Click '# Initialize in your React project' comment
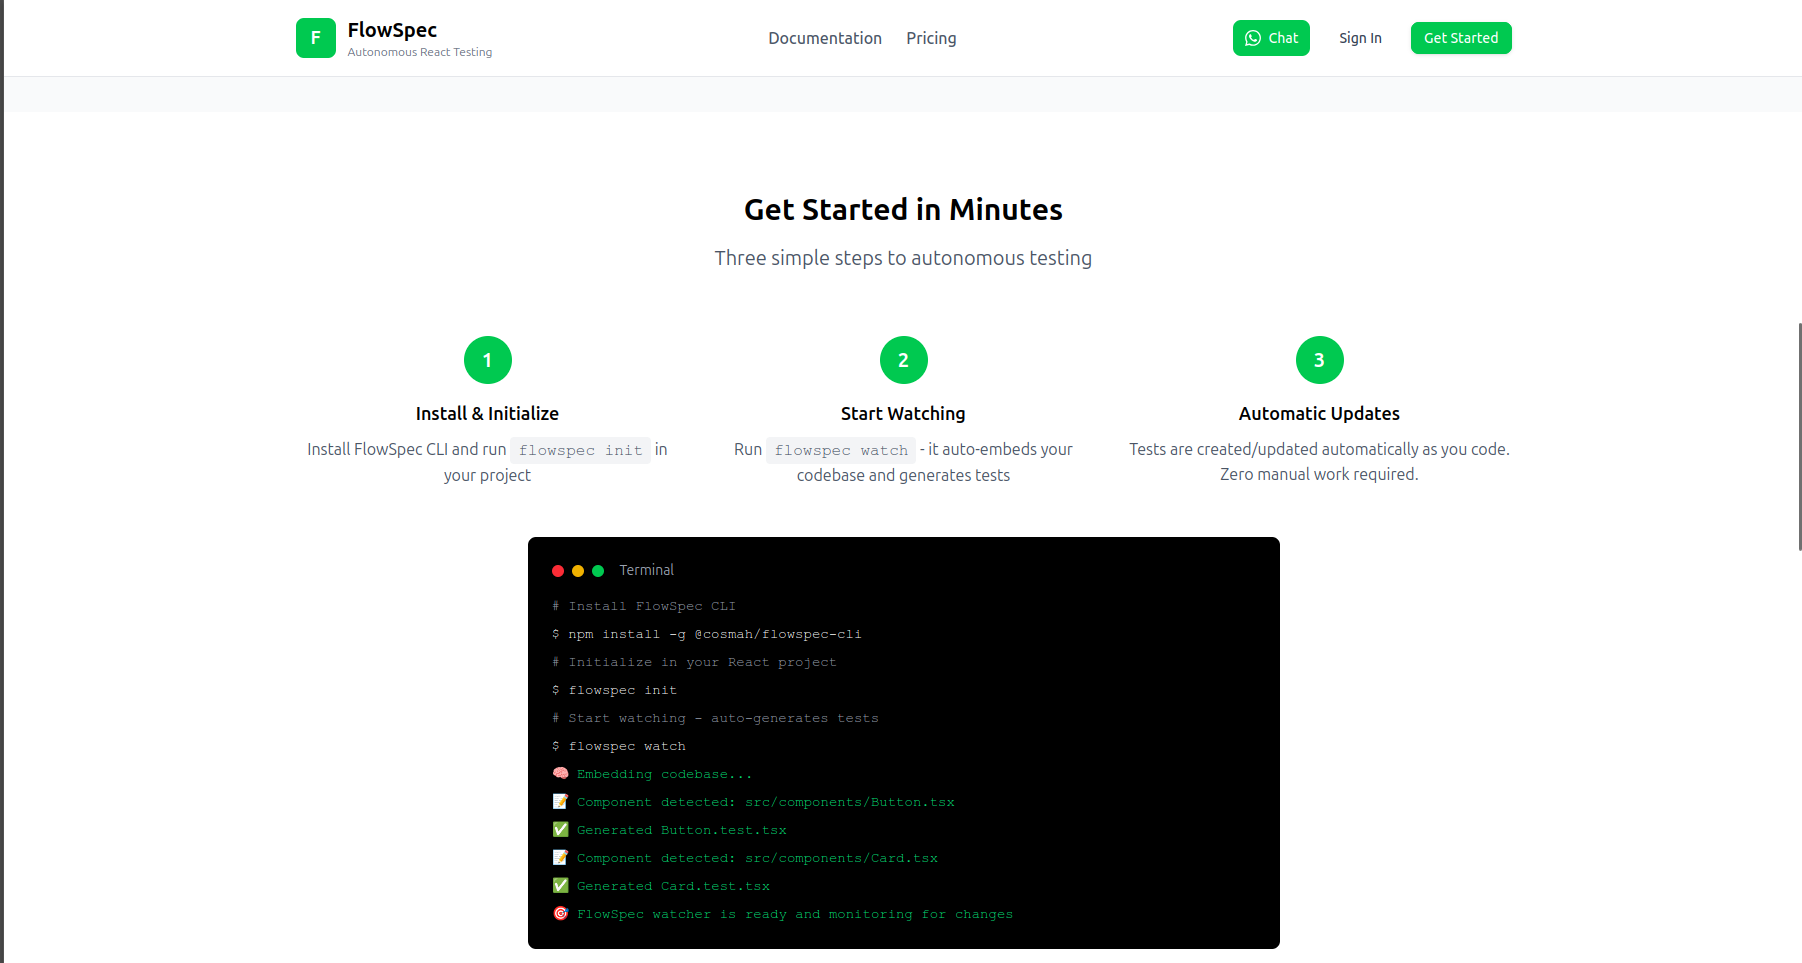 [x=694, y=662]
